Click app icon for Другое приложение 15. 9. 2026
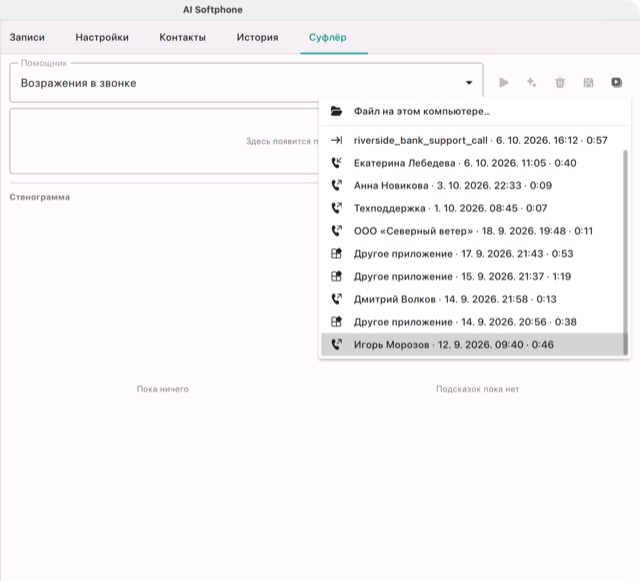The height and width of the screenshot is (581, 640). coord(336,276)
